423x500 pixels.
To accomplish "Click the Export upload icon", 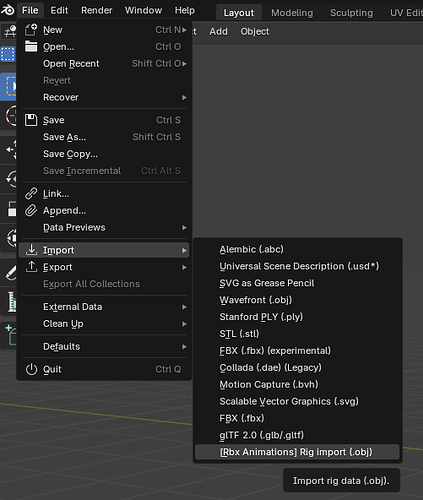I will [31, 267].
